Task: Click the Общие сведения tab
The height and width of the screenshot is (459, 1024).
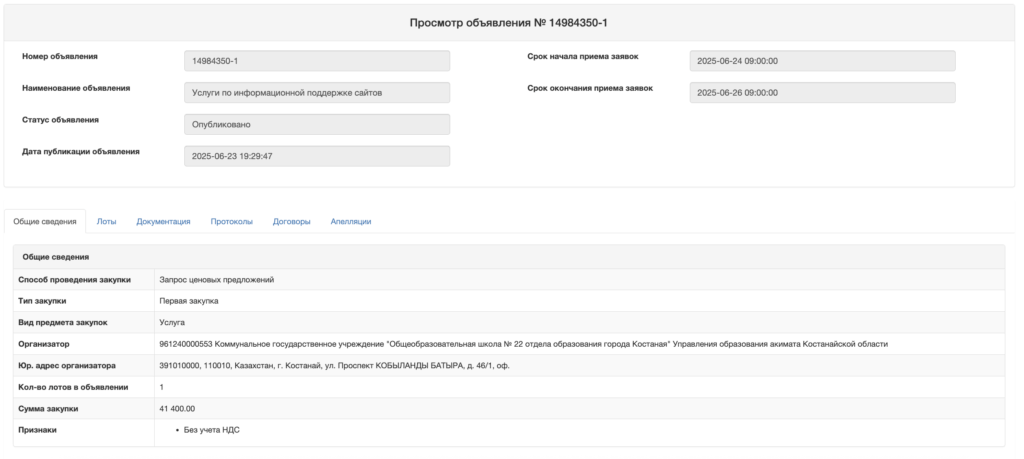Action: [45, 221]
